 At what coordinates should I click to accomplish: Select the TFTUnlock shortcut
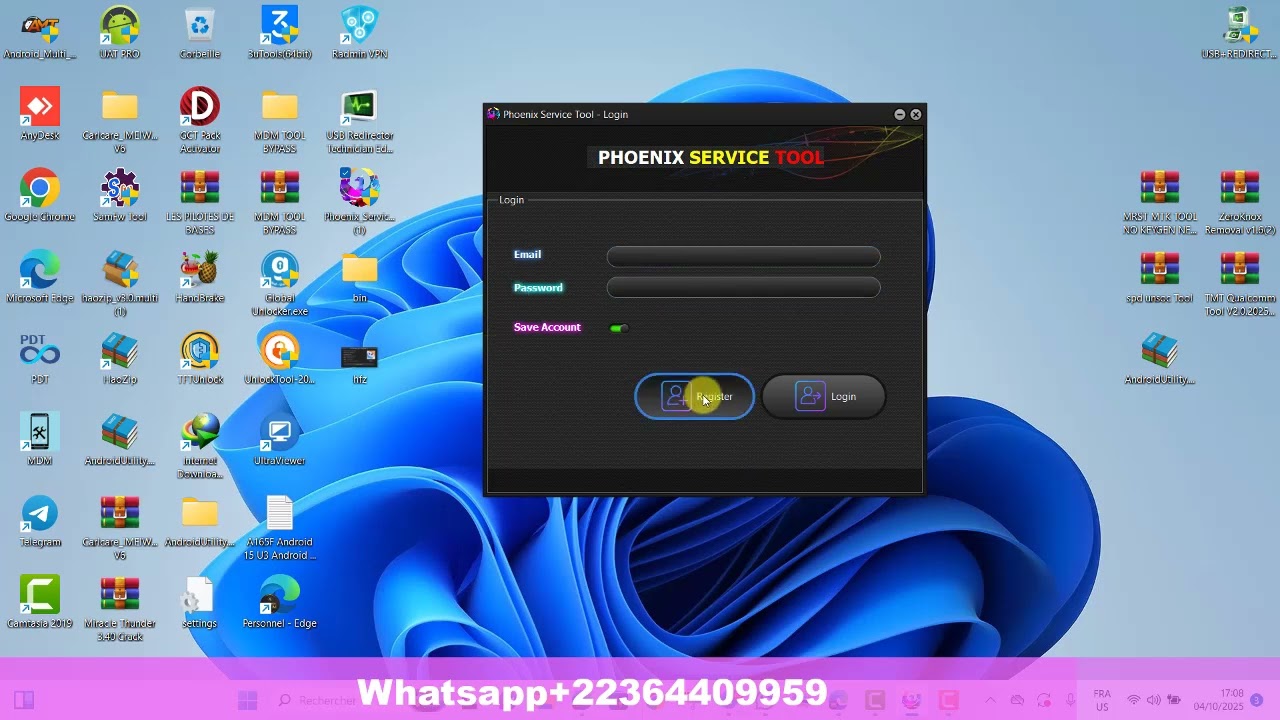200,358
